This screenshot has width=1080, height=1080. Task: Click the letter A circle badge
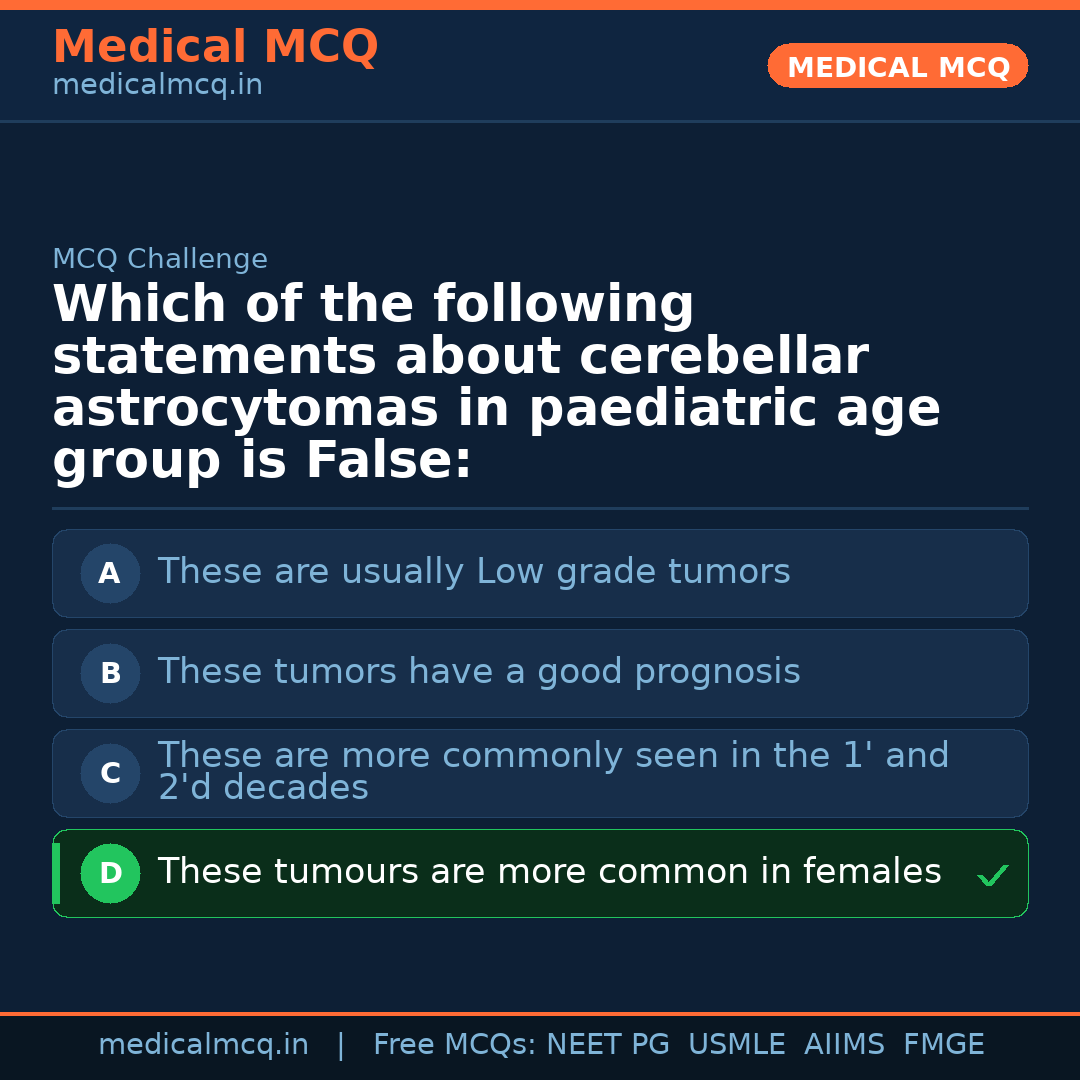tap(110, 574)
